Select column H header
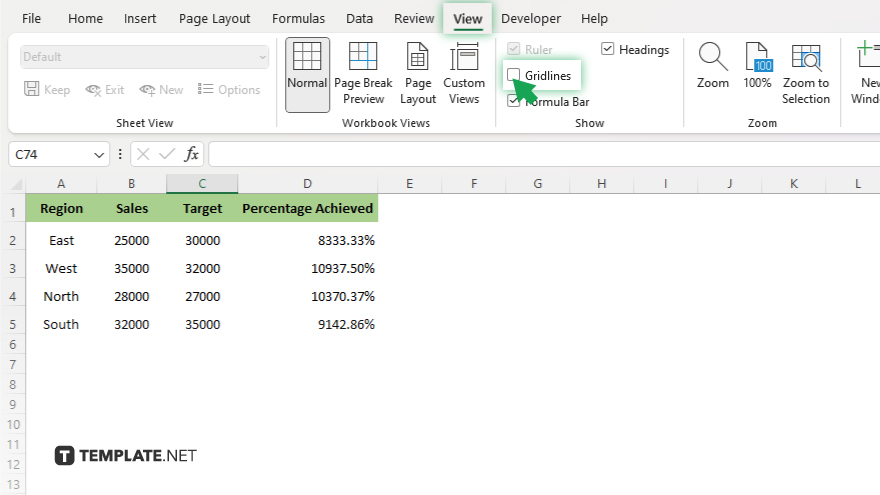 [x=602, y=184]
